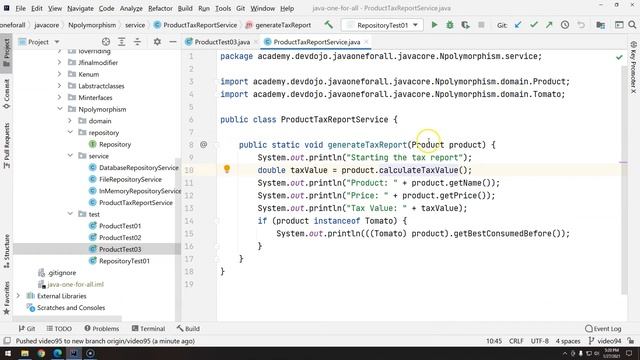Image resolution: width=640 pixels, height=360 pixels.
Task: Run RepositoryTest01 with the green play button
Action: pyautogui.click(x=434, y=25)
